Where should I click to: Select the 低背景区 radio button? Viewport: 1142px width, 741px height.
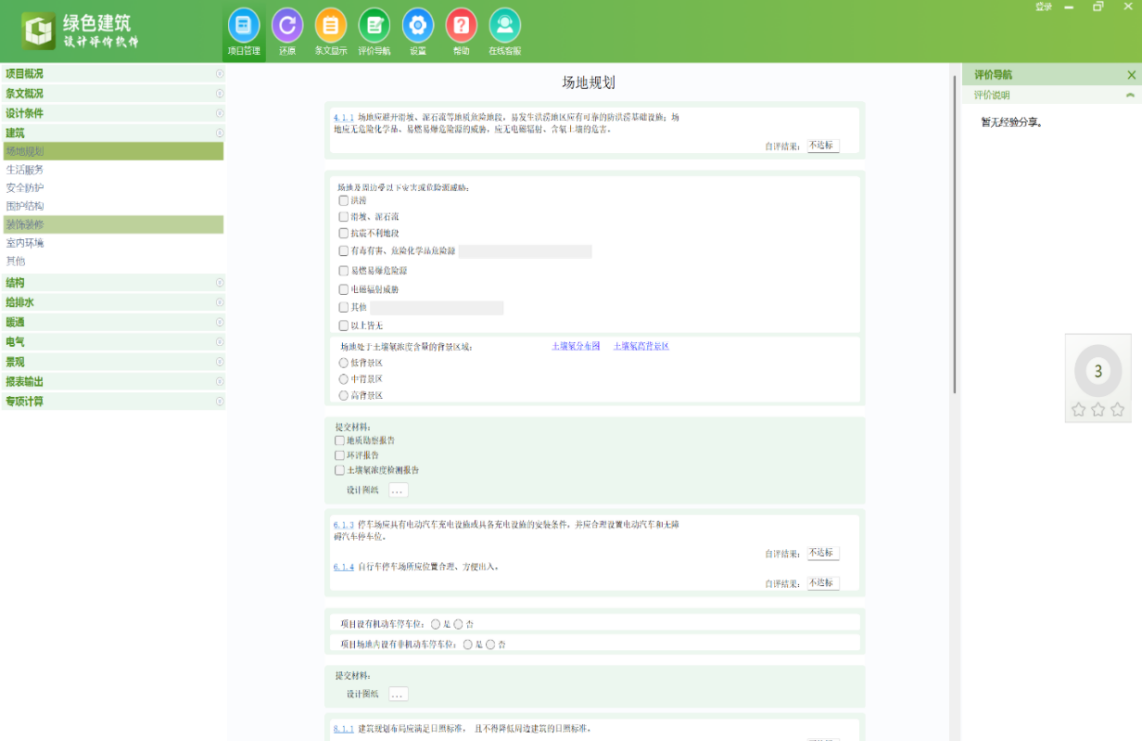pos(343,363)
